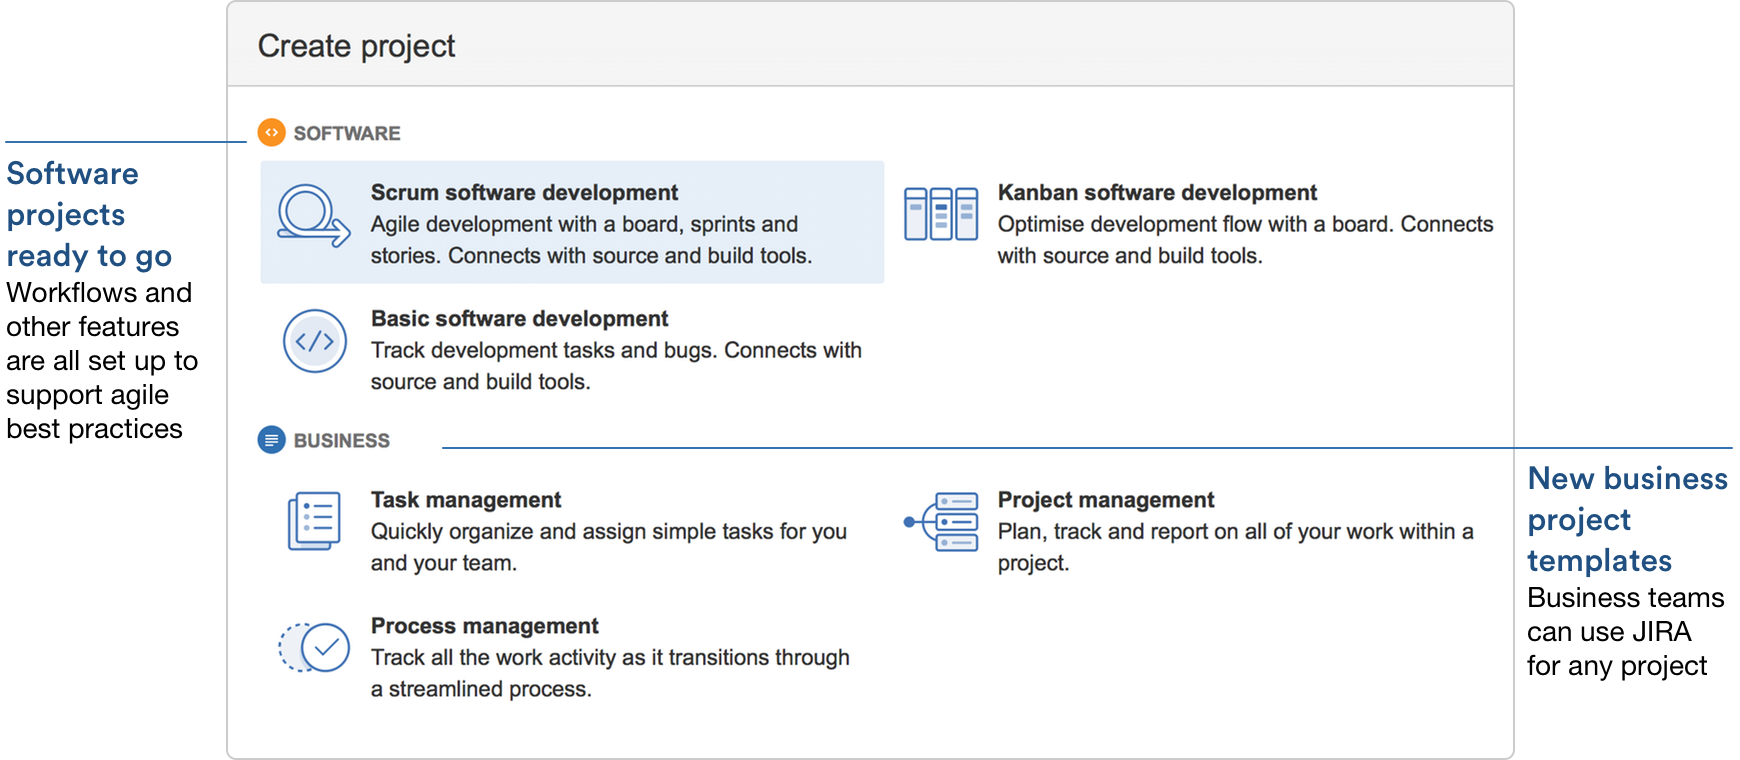1740x760 pixels.
Task: Click the Kanban board icon
Action: [940, 214]
